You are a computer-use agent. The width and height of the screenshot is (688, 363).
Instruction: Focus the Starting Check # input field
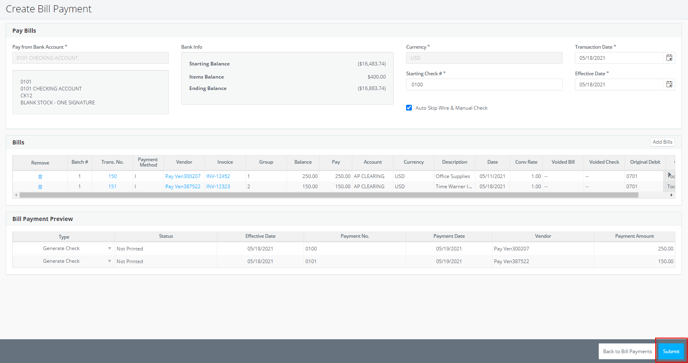pos(484,85)
